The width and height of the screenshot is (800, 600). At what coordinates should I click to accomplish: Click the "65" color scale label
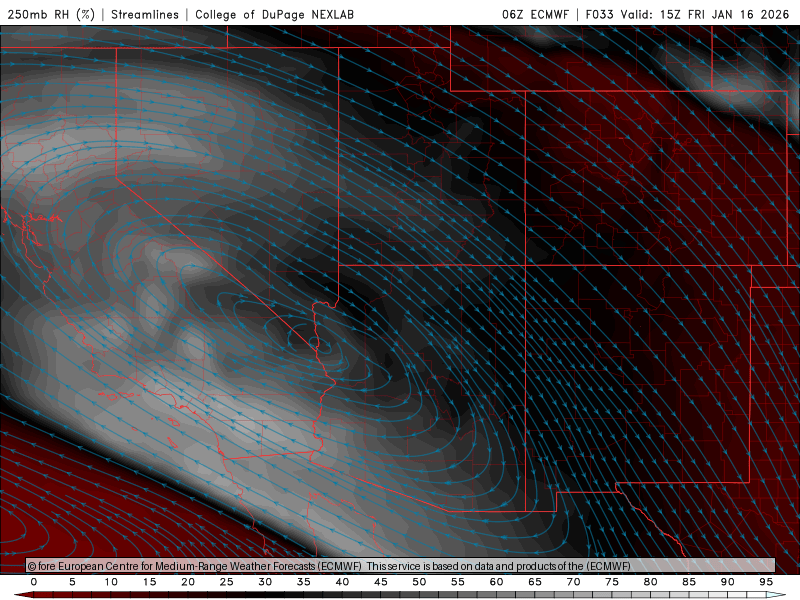point(534,582)
